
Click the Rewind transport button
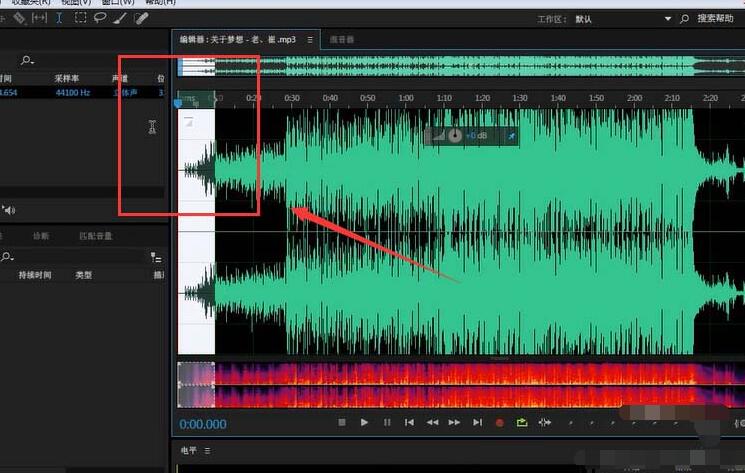pos(432,423)
